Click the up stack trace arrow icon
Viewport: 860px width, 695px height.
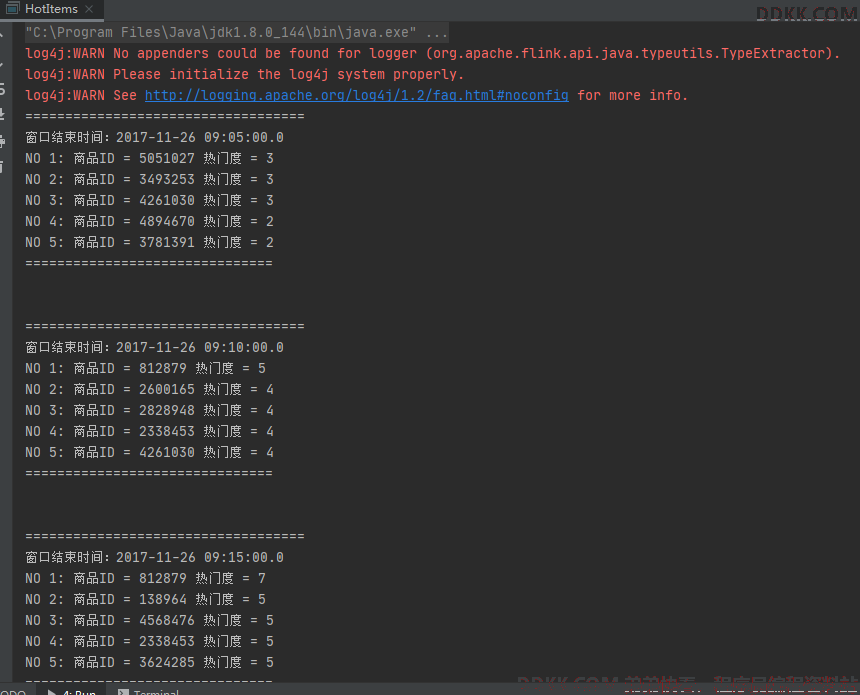pos(4,33)
